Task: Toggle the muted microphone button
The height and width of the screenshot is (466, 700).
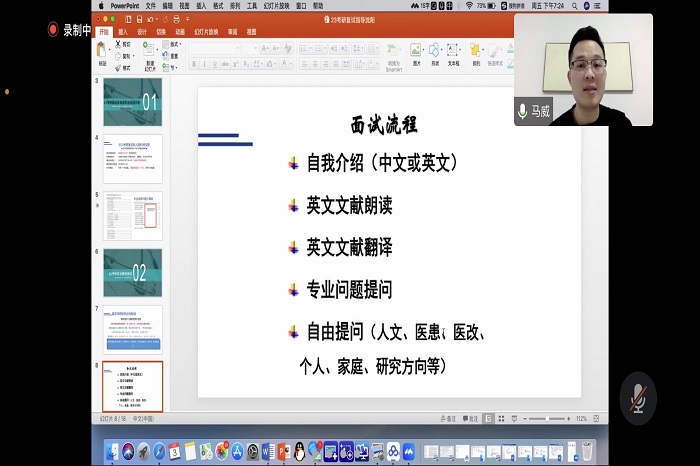Action: (637, 398)
